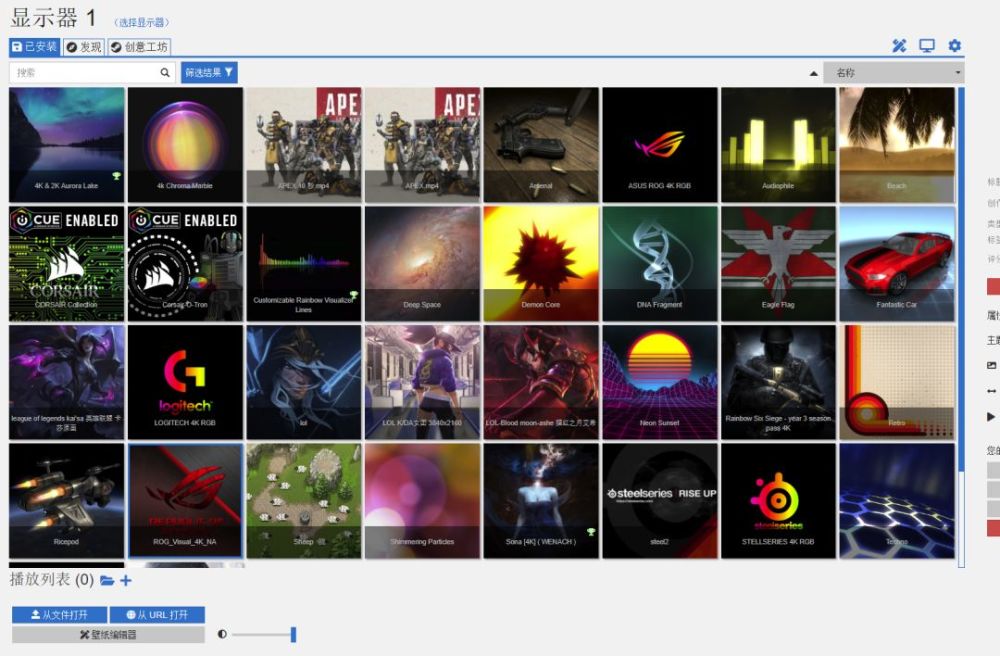Select ROG_Visual_4K_NA wallpaper

coord(186,500)
